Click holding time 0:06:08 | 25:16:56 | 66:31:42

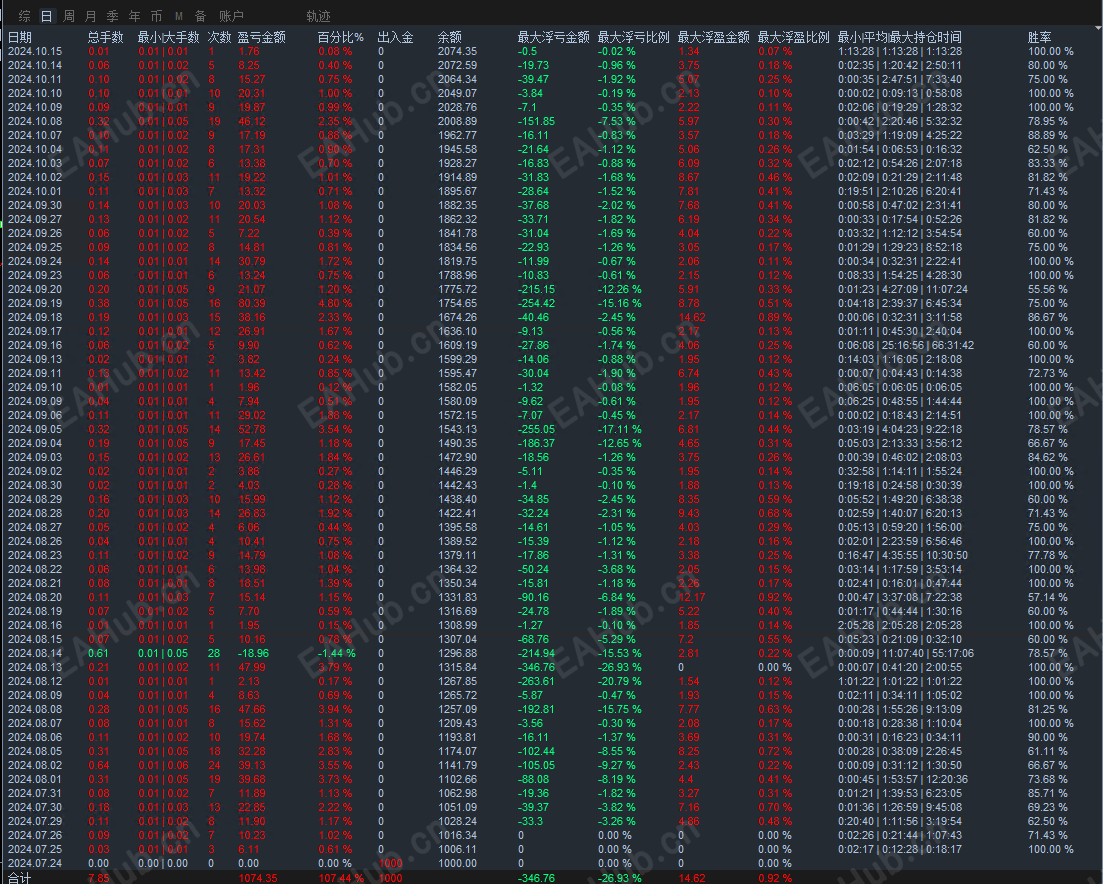[x=906, y=345]
